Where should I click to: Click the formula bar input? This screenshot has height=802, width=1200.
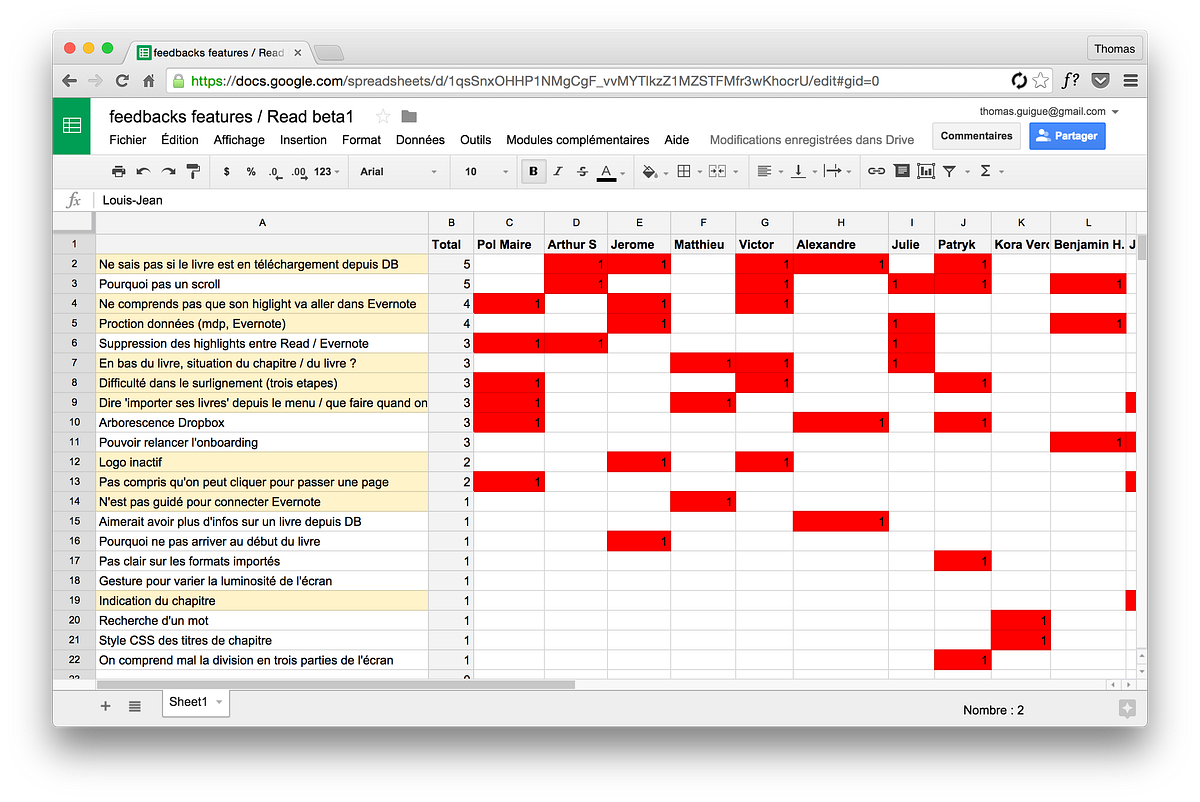coord(620,200)
